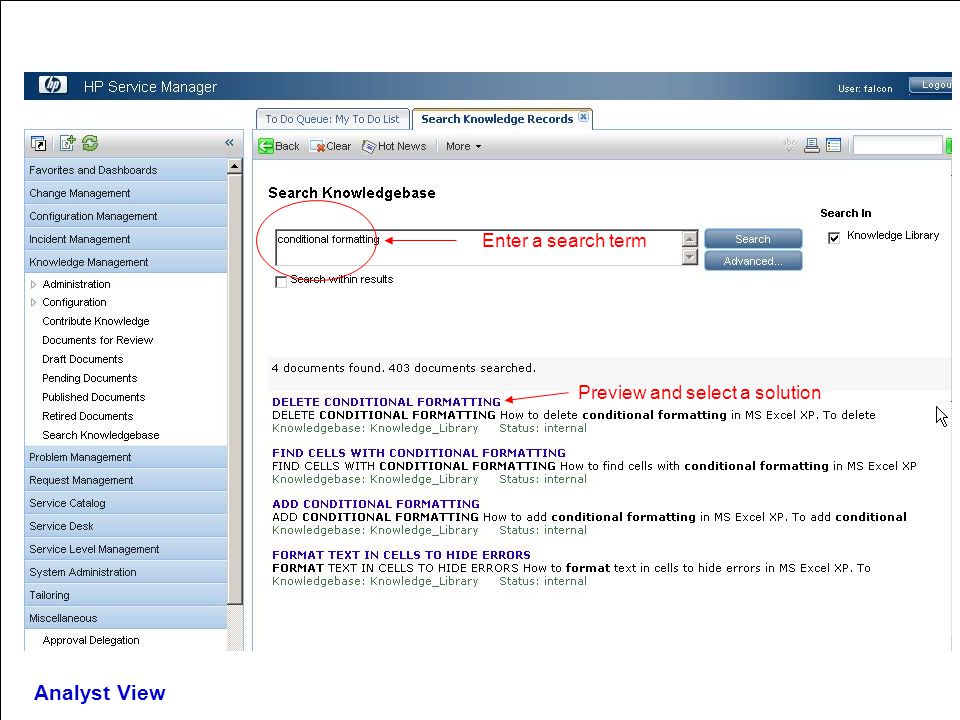Screen dimensions: 960x720
Task: Click the navigator shortcut window icon
Action: pos(38,143)
